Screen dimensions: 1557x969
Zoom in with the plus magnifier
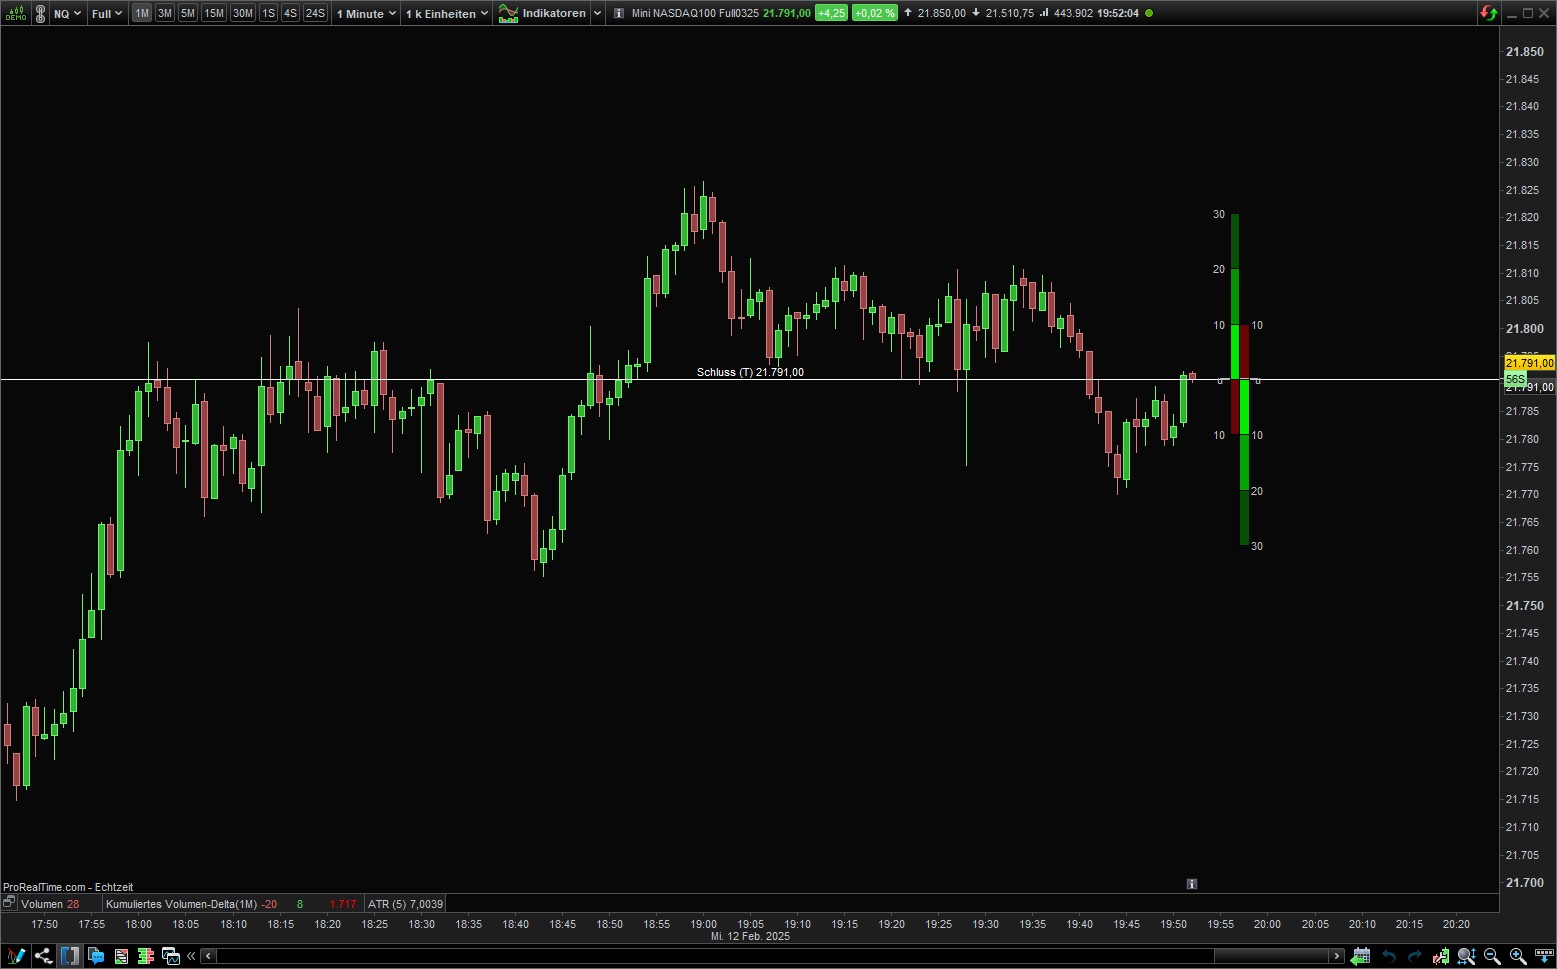[x=1517, y=956]
